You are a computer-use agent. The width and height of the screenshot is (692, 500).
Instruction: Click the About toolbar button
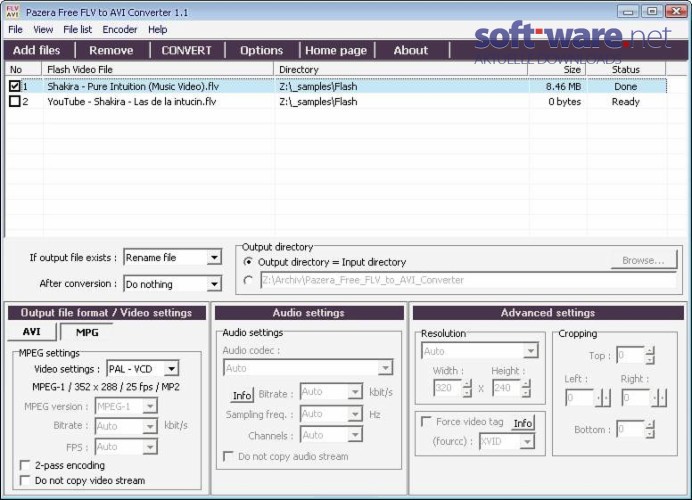410,50
